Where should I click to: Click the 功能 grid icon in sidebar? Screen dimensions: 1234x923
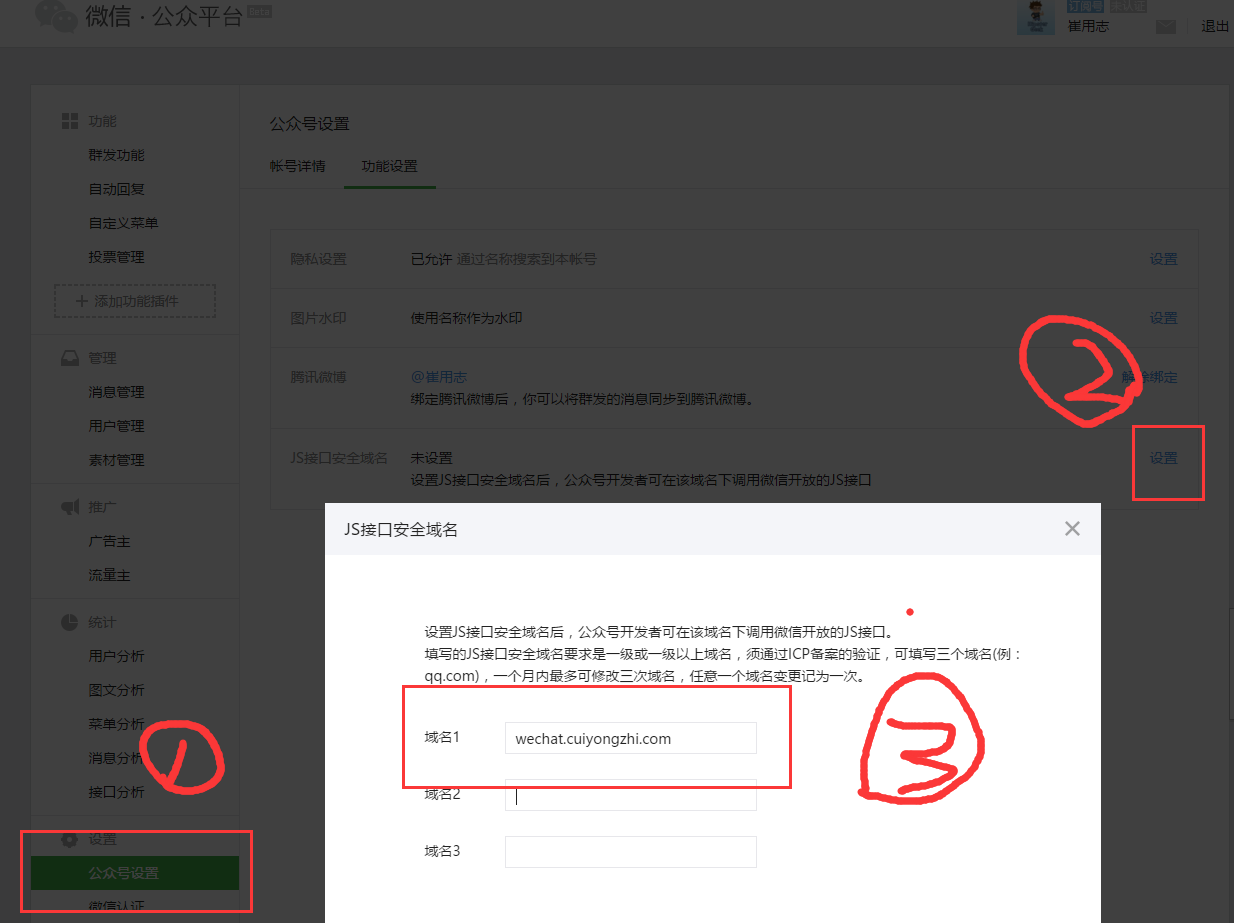[70, 121]
